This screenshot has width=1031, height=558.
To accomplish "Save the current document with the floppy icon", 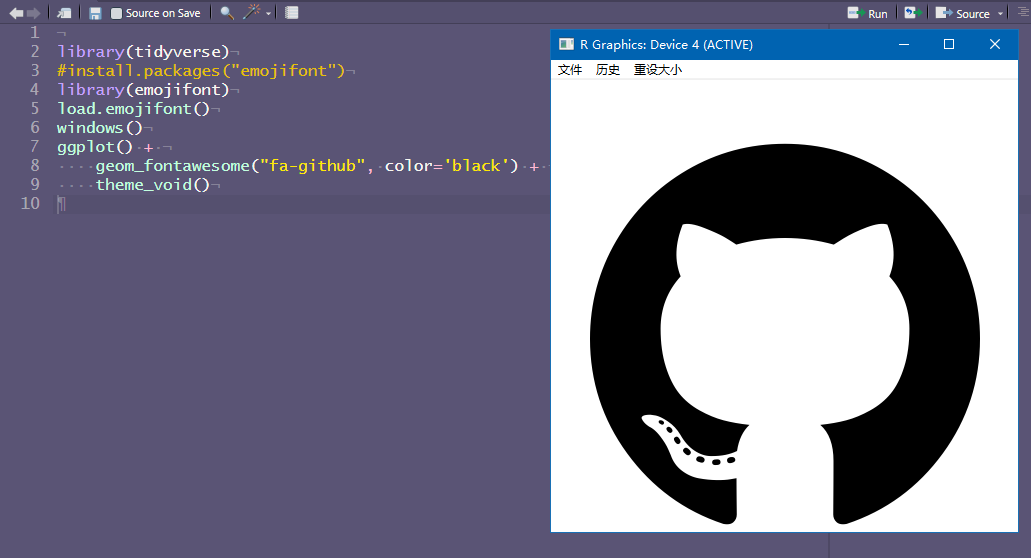I will point(95,13).
